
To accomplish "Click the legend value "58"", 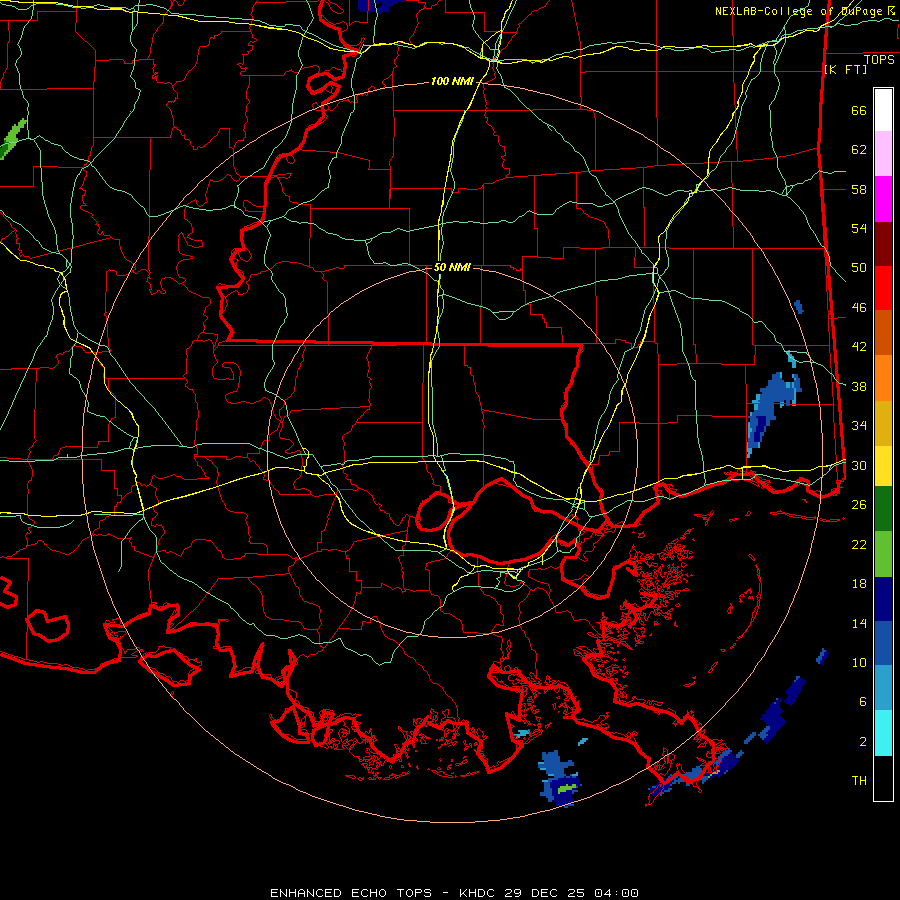I will [859, 189].
